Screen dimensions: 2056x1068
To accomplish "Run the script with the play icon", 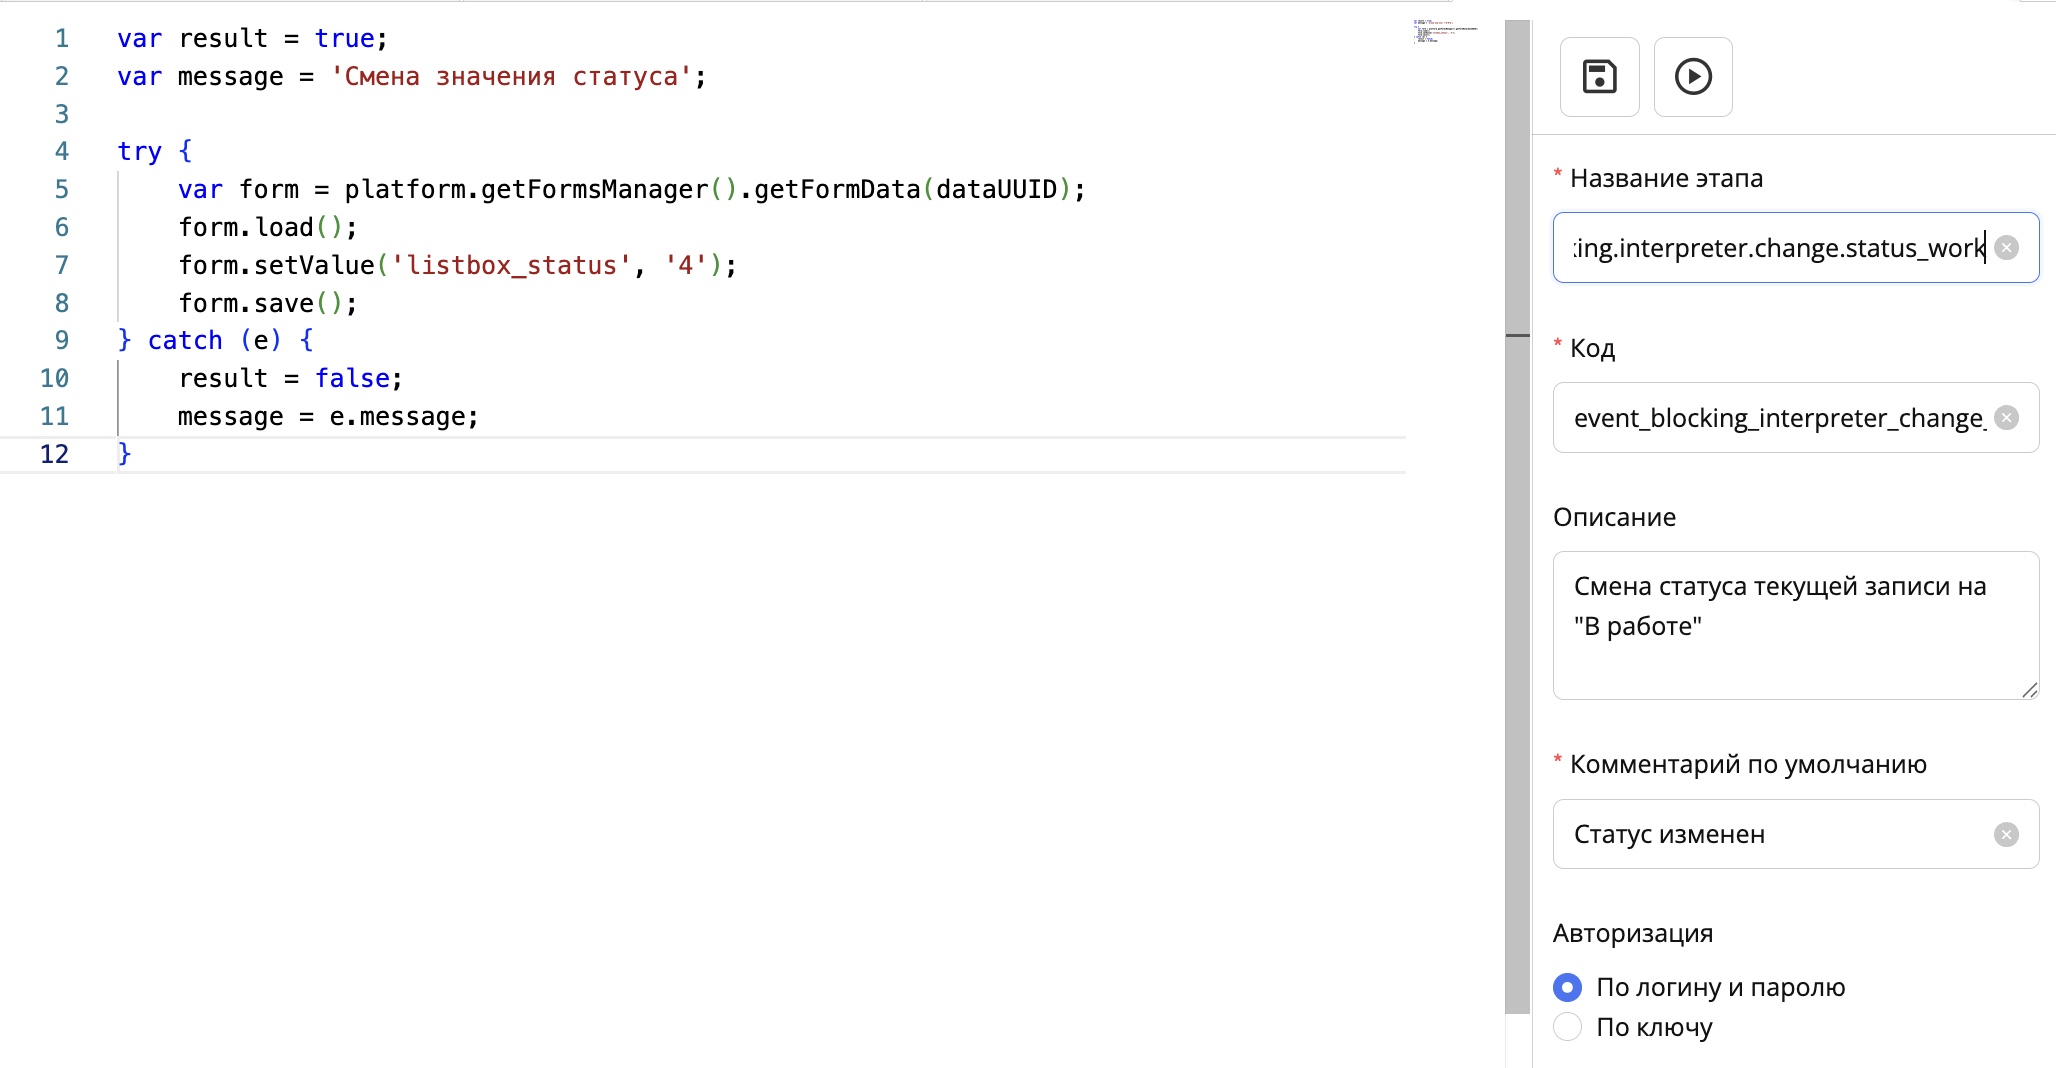I will pyautogui.click(x=1693, y=77).
